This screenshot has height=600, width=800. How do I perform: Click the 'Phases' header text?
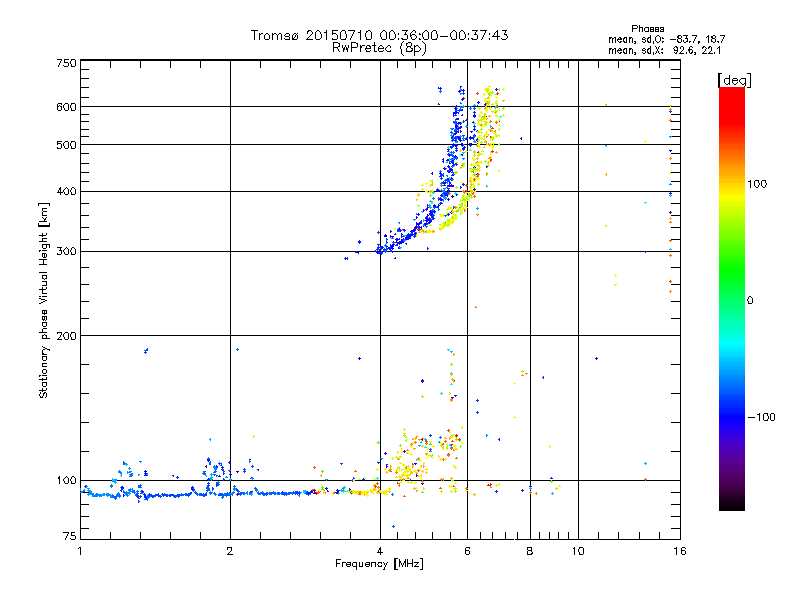[647, 29]
